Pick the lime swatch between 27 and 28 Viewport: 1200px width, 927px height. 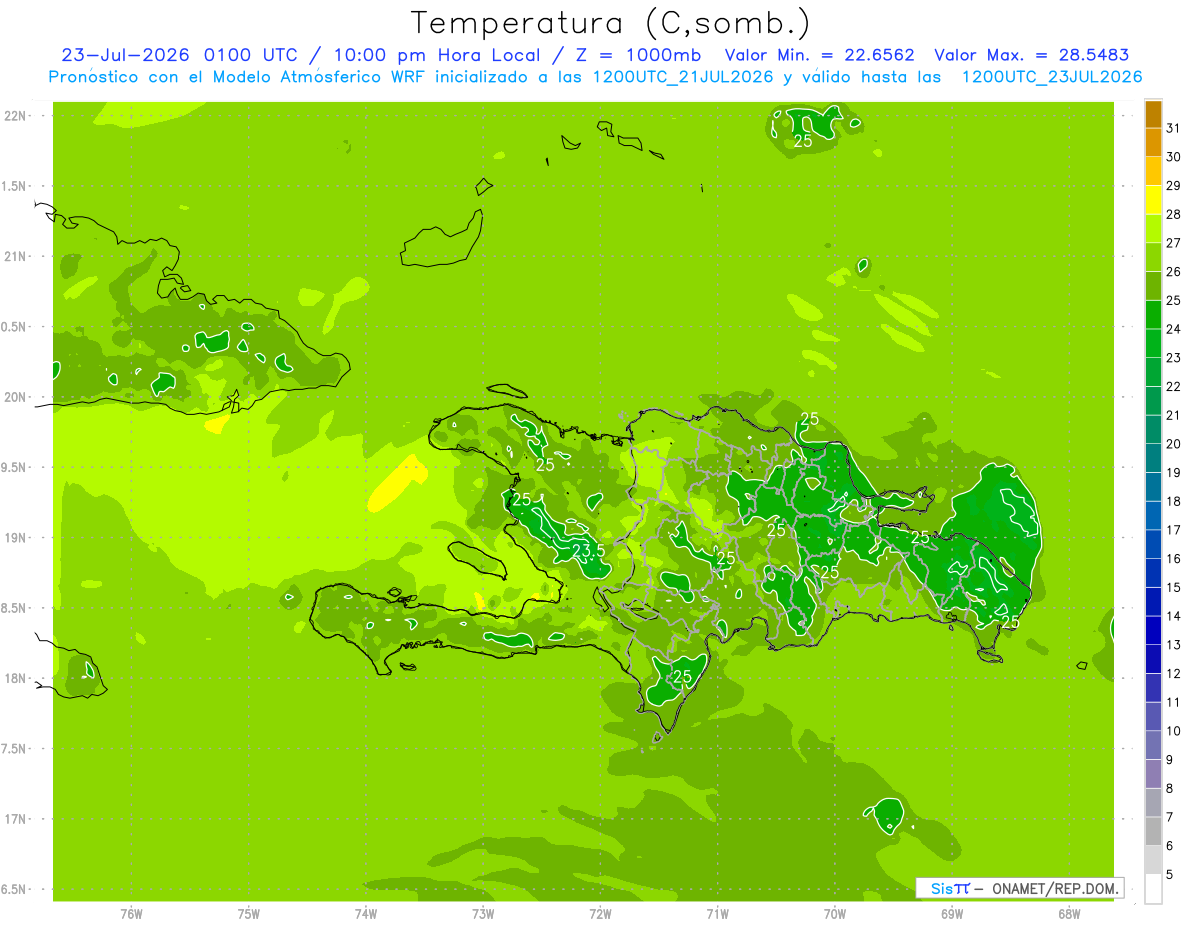click(x=1153, y=228)
